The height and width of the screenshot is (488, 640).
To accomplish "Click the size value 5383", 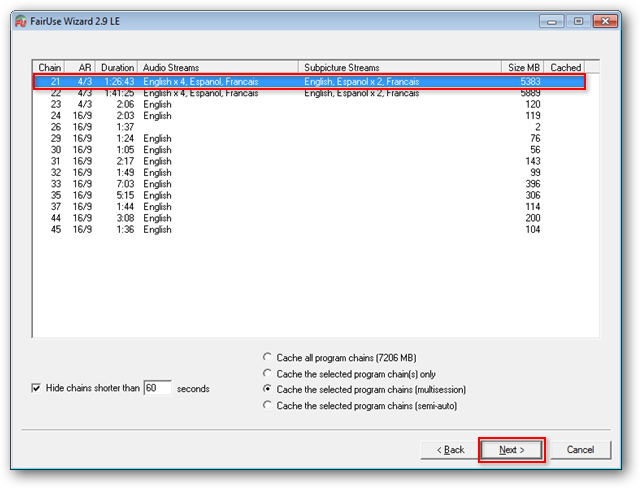I will (x=530, y=82).
